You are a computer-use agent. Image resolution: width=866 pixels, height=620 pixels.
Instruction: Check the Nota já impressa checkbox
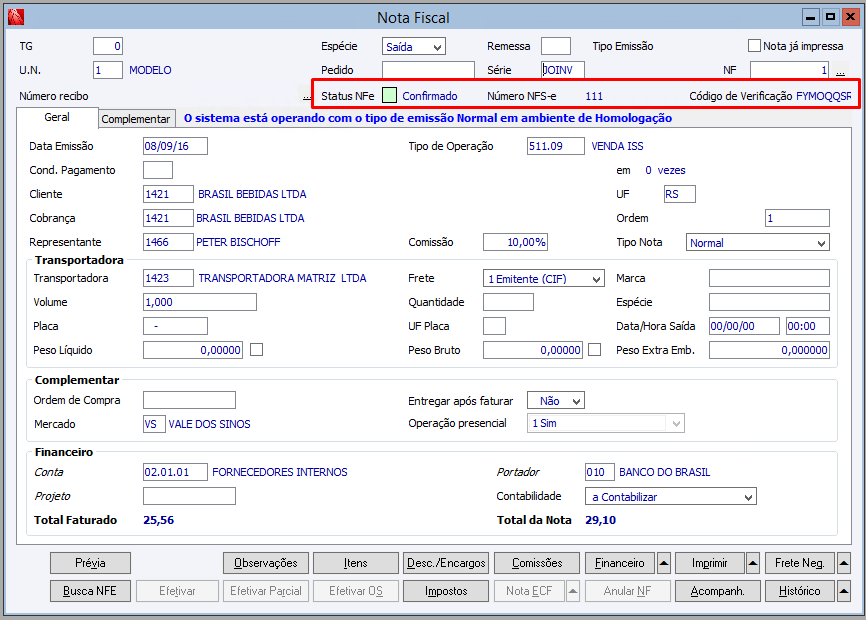coord(755,46)
